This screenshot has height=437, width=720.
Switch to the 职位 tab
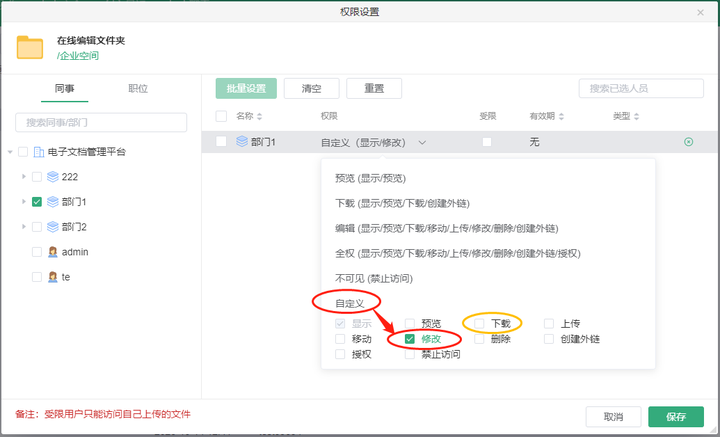(138, 89)
